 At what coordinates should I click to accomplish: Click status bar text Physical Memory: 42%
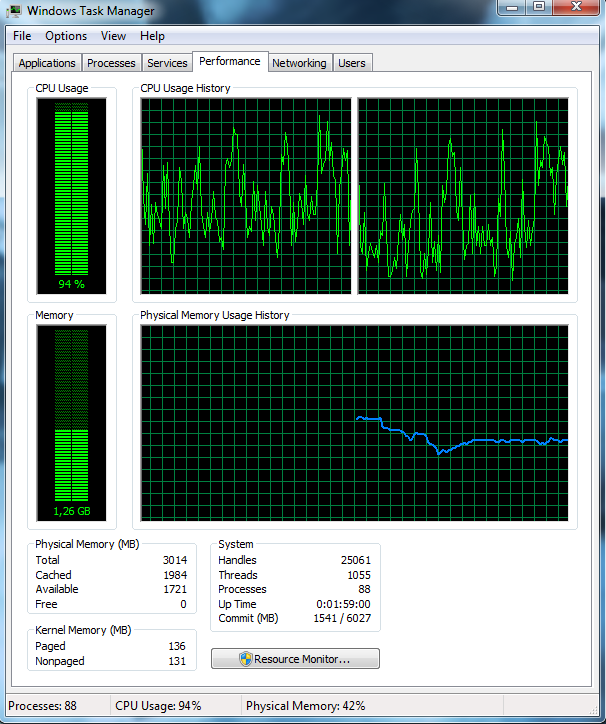point(306,706)
